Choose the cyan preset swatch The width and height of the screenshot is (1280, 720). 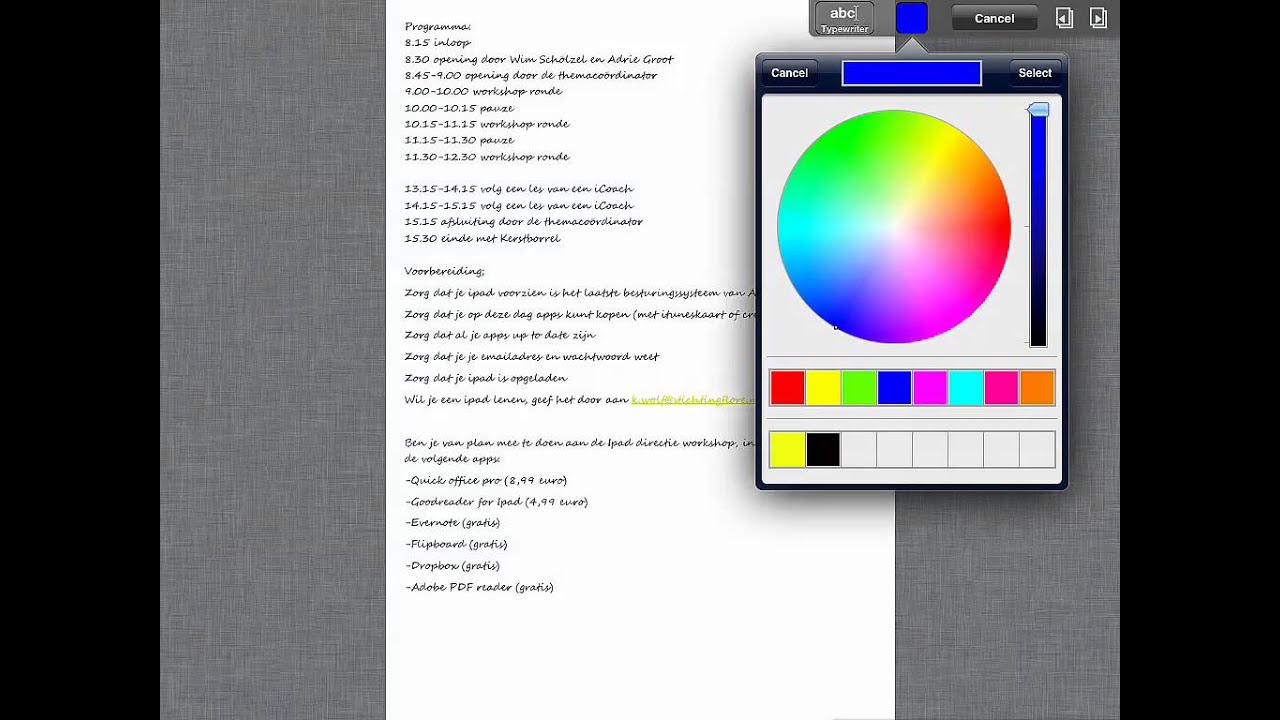point(965,388)
